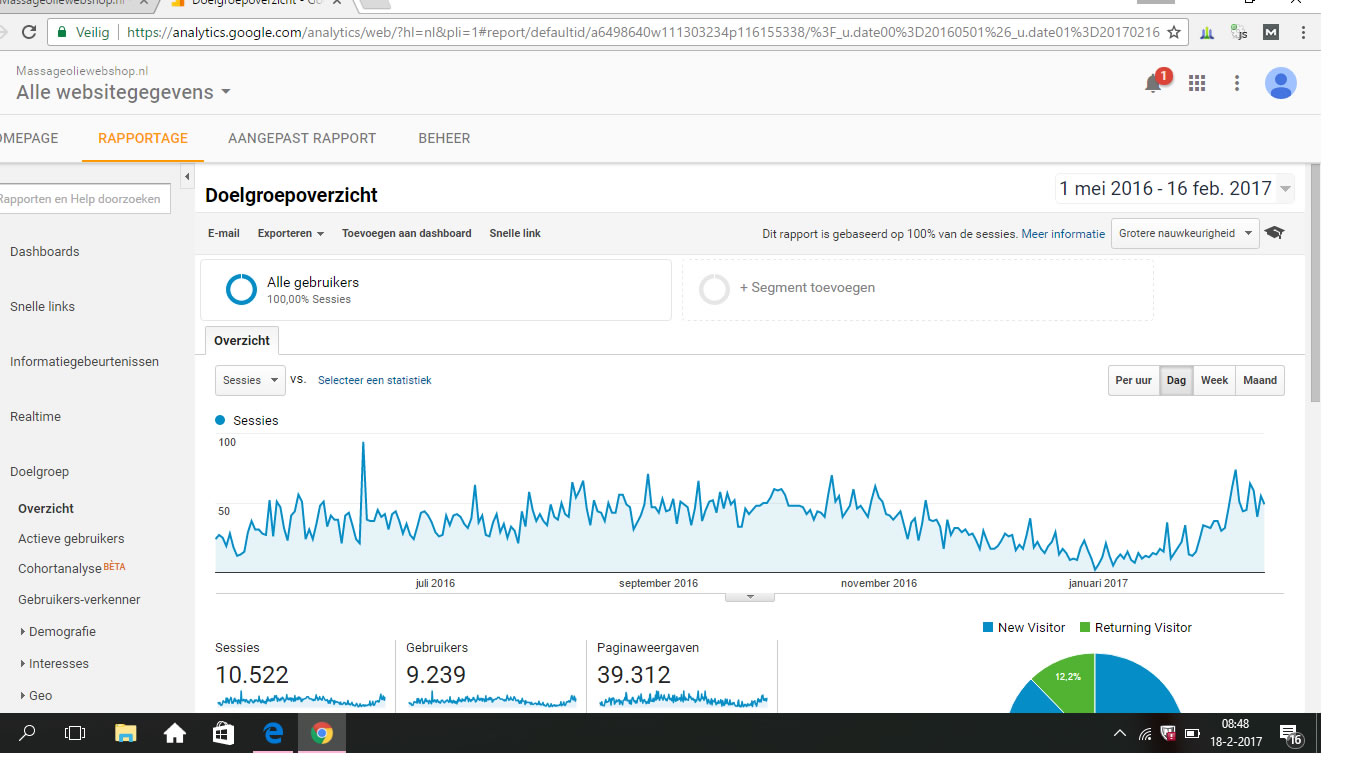Select the Week granularity button
Image resolution: width=1366 pixels, height=768 pixels.
tap(1214, 380)
